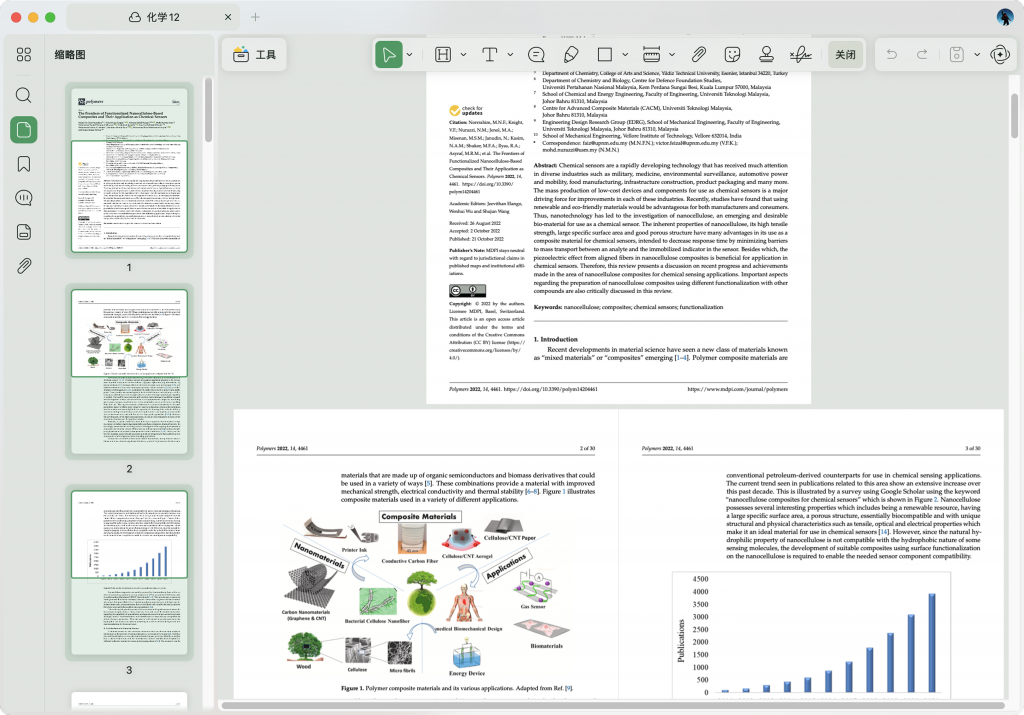This screenshot has width=1024, height=715.
Task: Open the mdpi.com journal polymers link
Action: click(x=737, y=389)
